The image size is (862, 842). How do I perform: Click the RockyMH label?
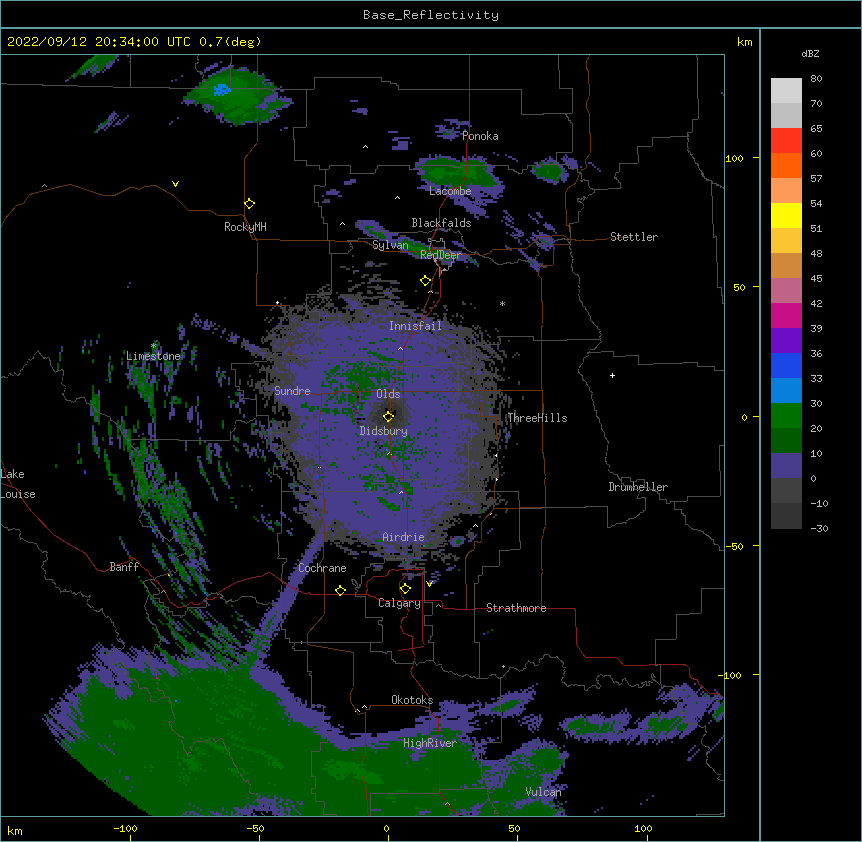coord(245,227)
